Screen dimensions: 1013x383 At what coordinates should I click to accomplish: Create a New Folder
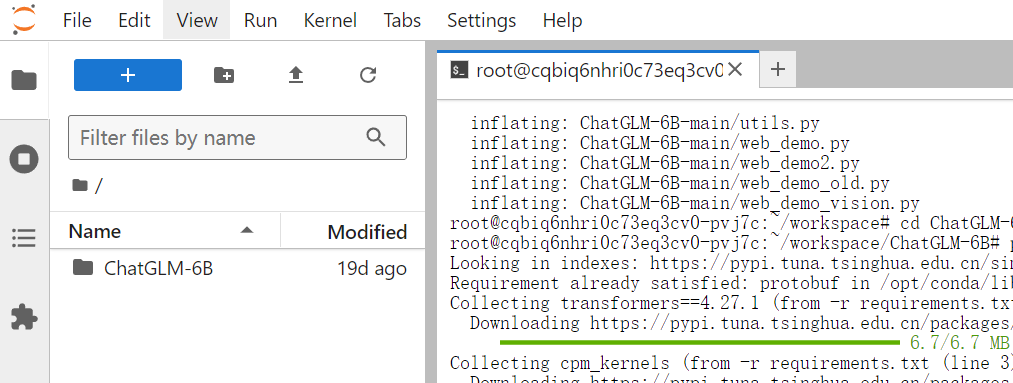(x=224, y=76)
